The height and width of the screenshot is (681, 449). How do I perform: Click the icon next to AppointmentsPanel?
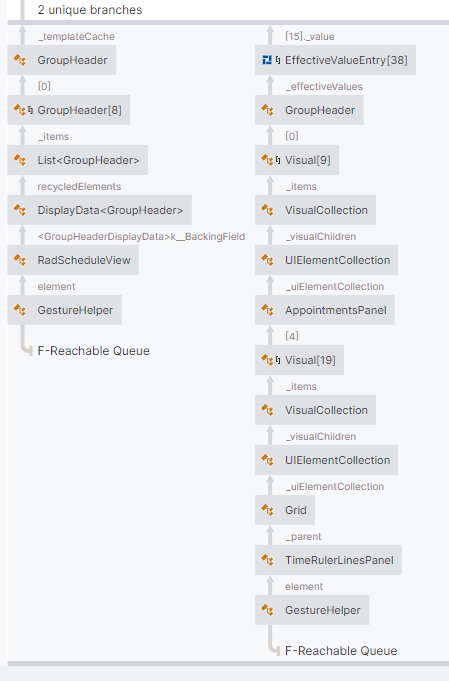coord(267,310)
